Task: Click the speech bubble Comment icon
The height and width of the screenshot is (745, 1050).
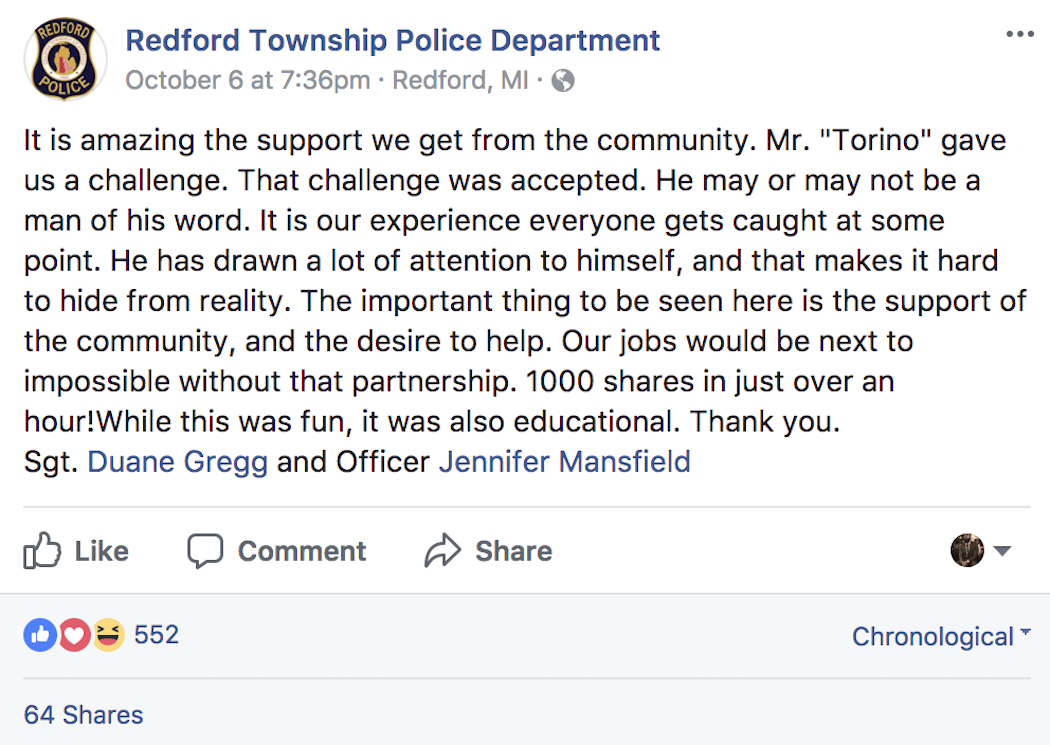Action: pos(205,551)
